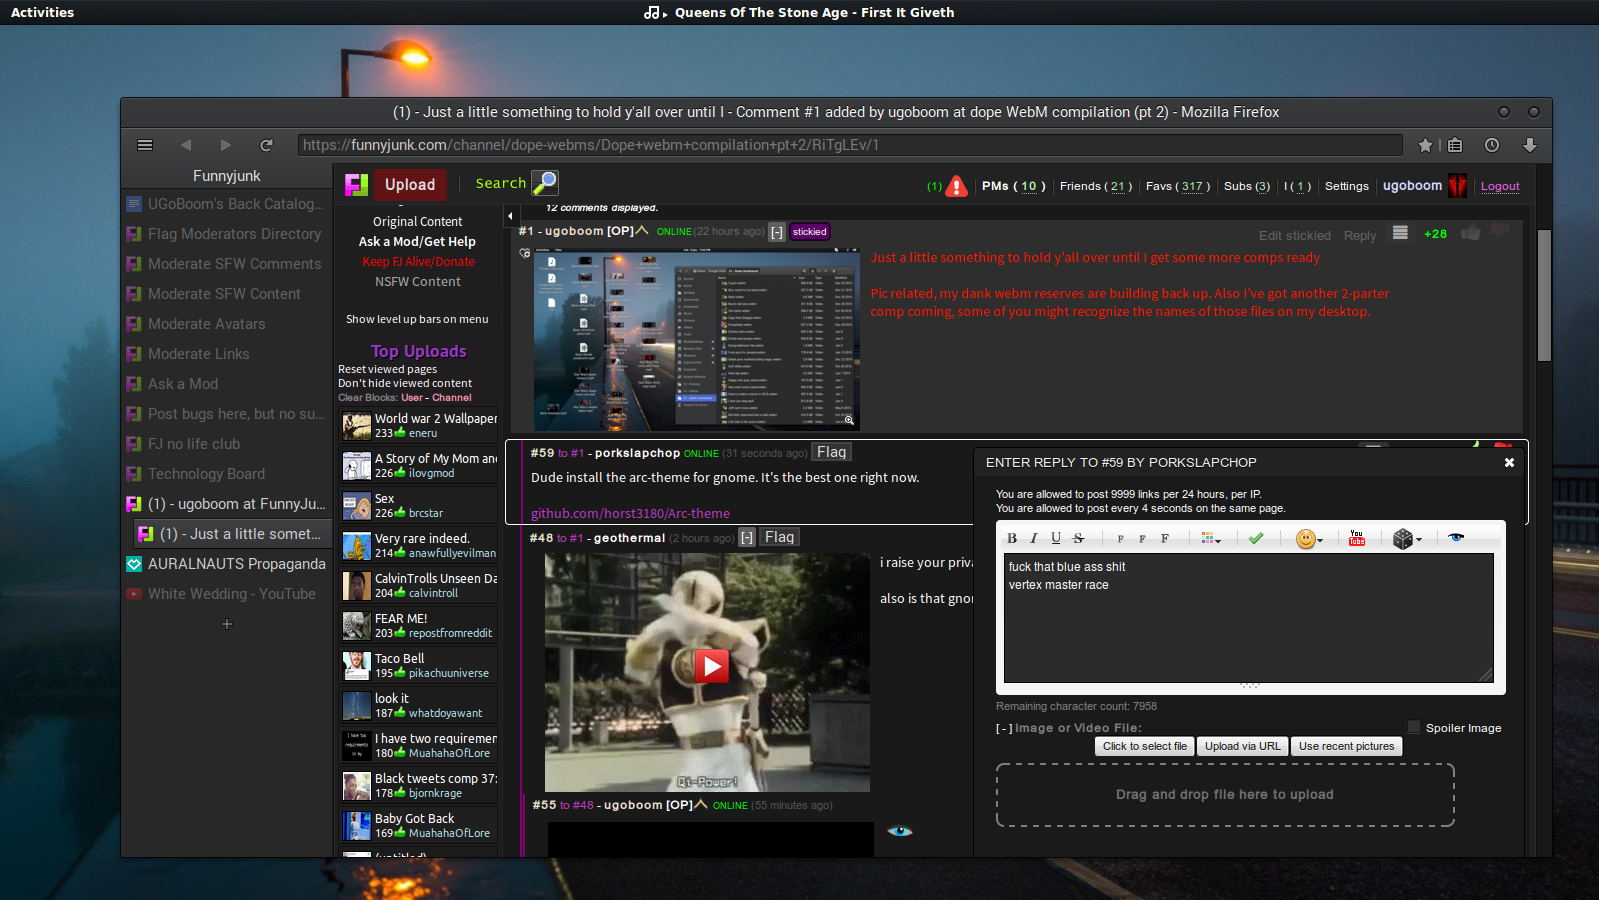Image resolution: width=1599 pixels, height=900 pixels.
Task: Click the strikethrough icon in reply editor
Action: point(1078,538)
